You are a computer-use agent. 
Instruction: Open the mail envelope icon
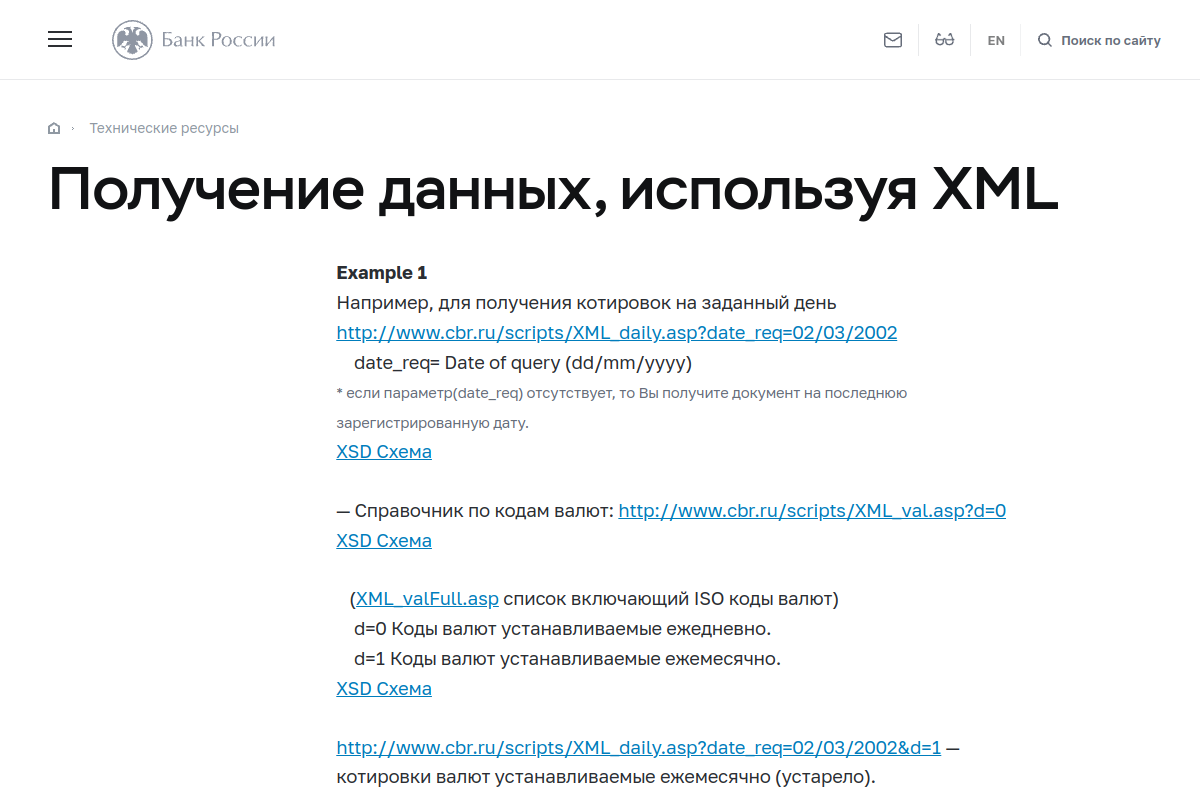point(893,40)
